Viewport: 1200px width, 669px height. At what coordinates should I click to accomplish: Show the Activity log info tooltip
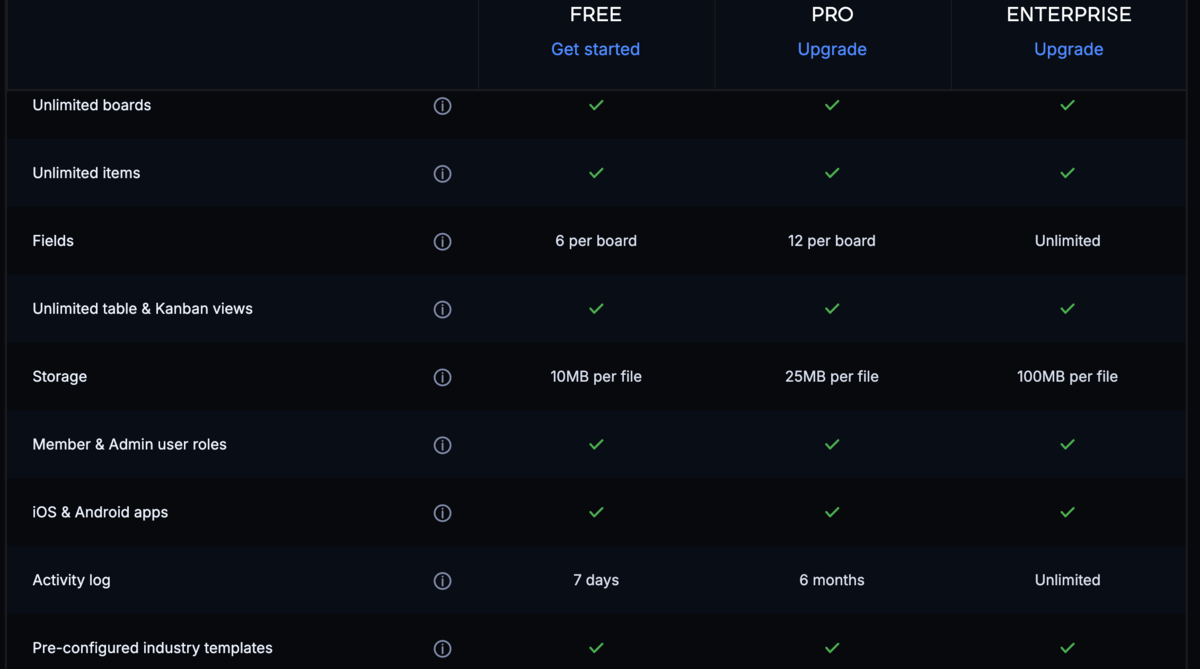(x=442, y=581)
